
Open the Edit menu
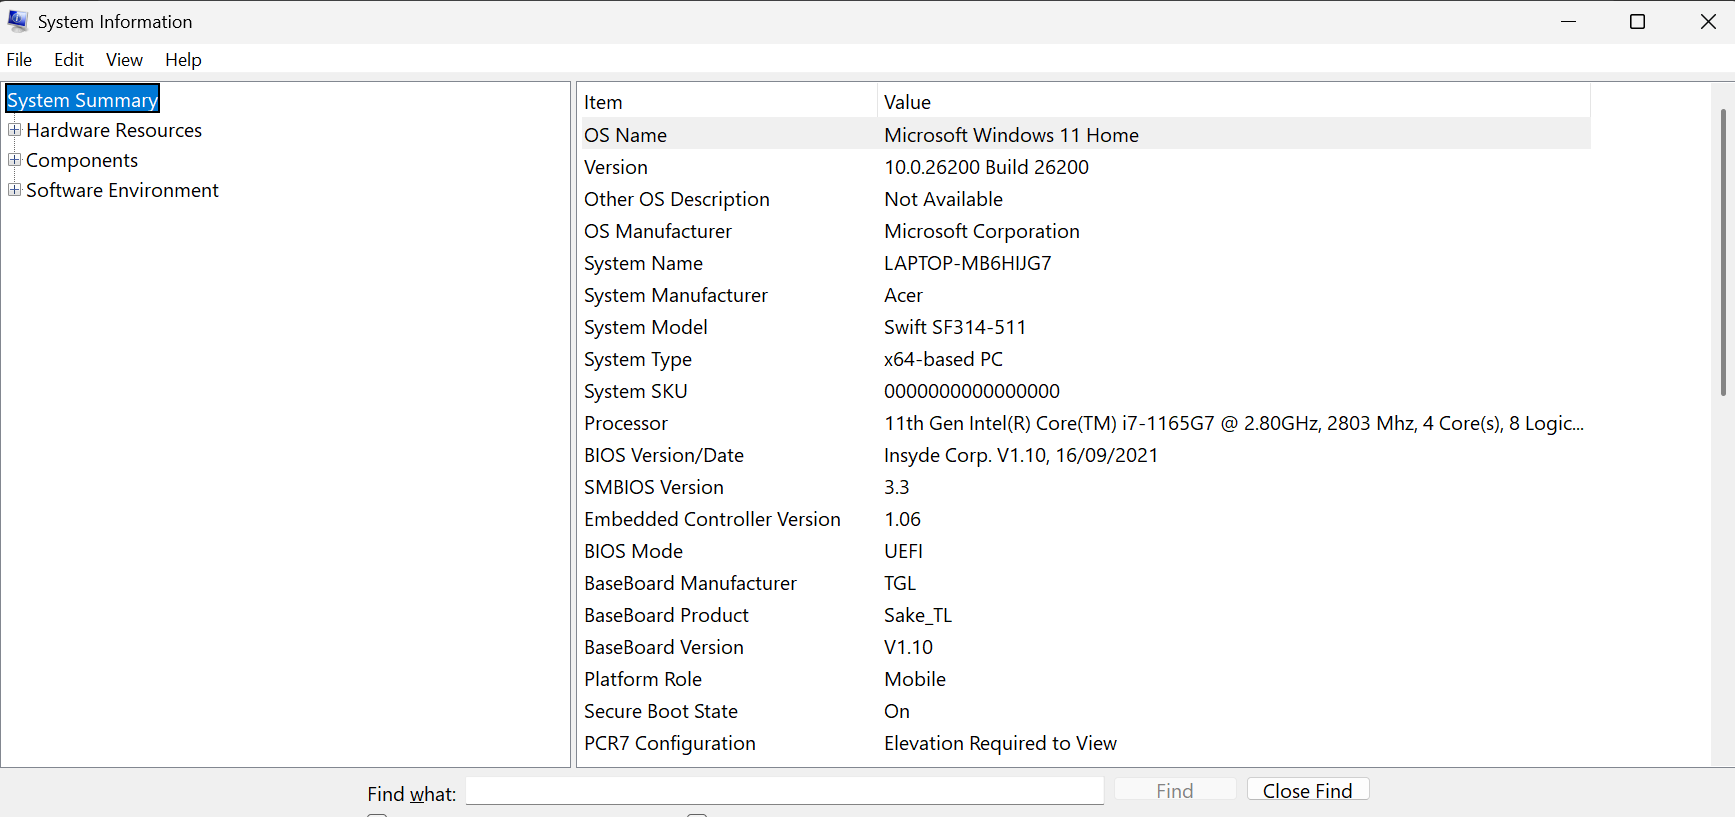[69, 60]
